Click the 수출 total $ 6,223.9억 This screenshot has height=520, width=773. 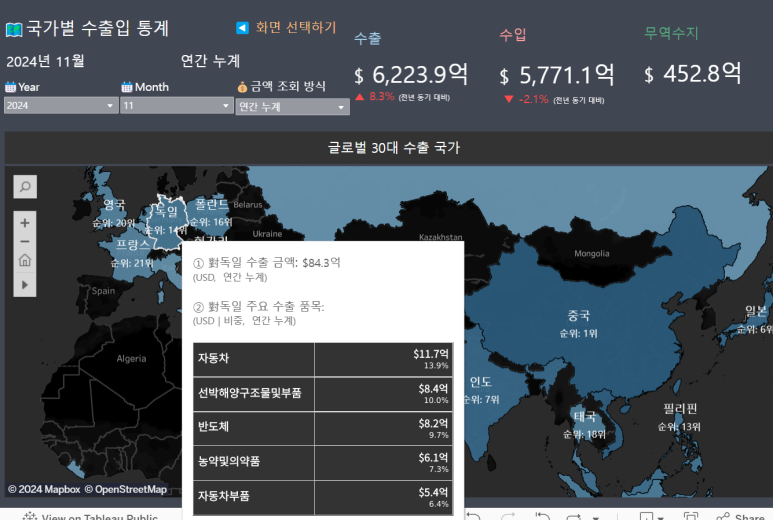411,75
